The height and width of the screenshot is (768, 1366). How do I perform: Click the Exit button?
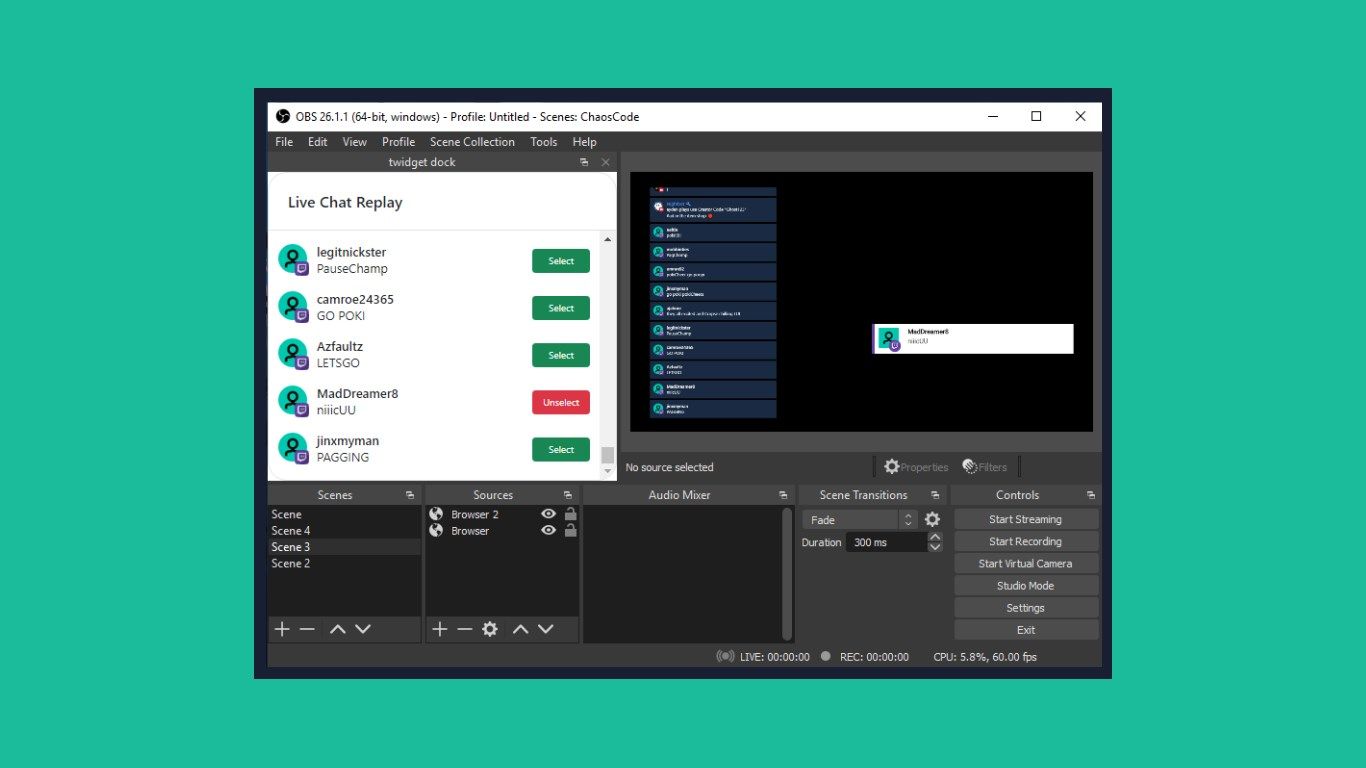[1026, 630]
